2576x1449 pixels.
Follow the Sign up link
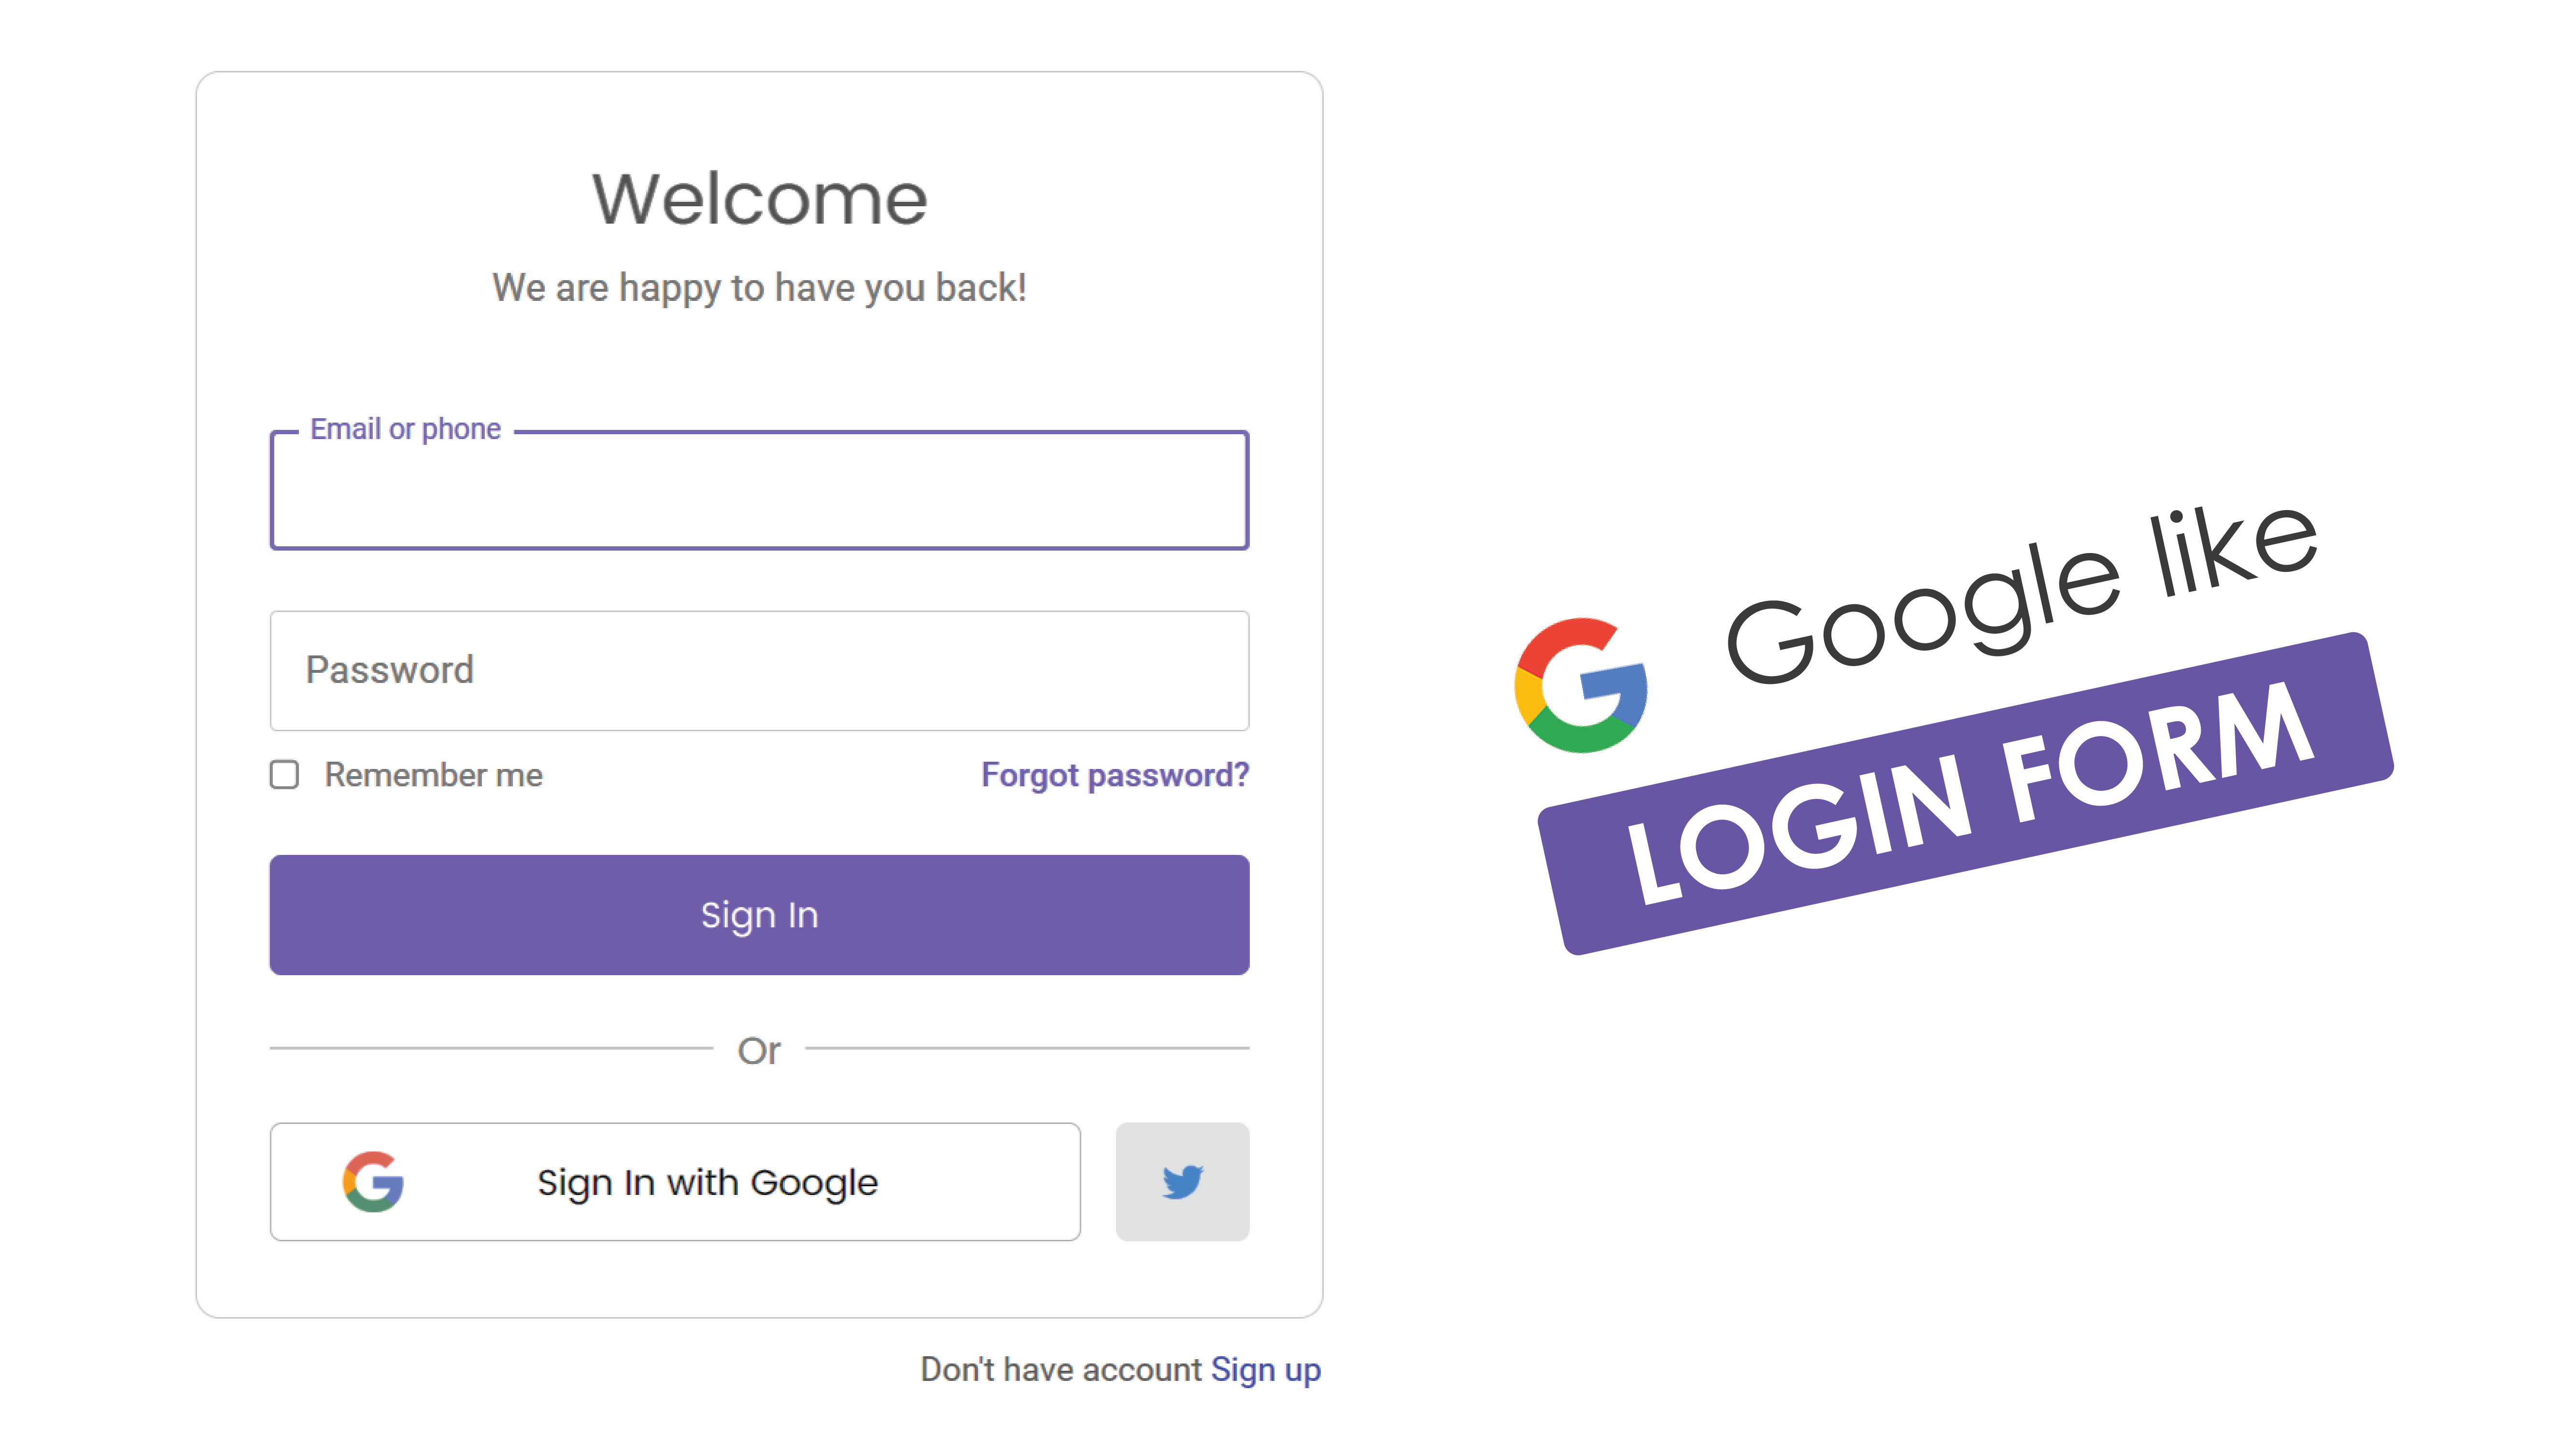[x=1265, y=1369]
